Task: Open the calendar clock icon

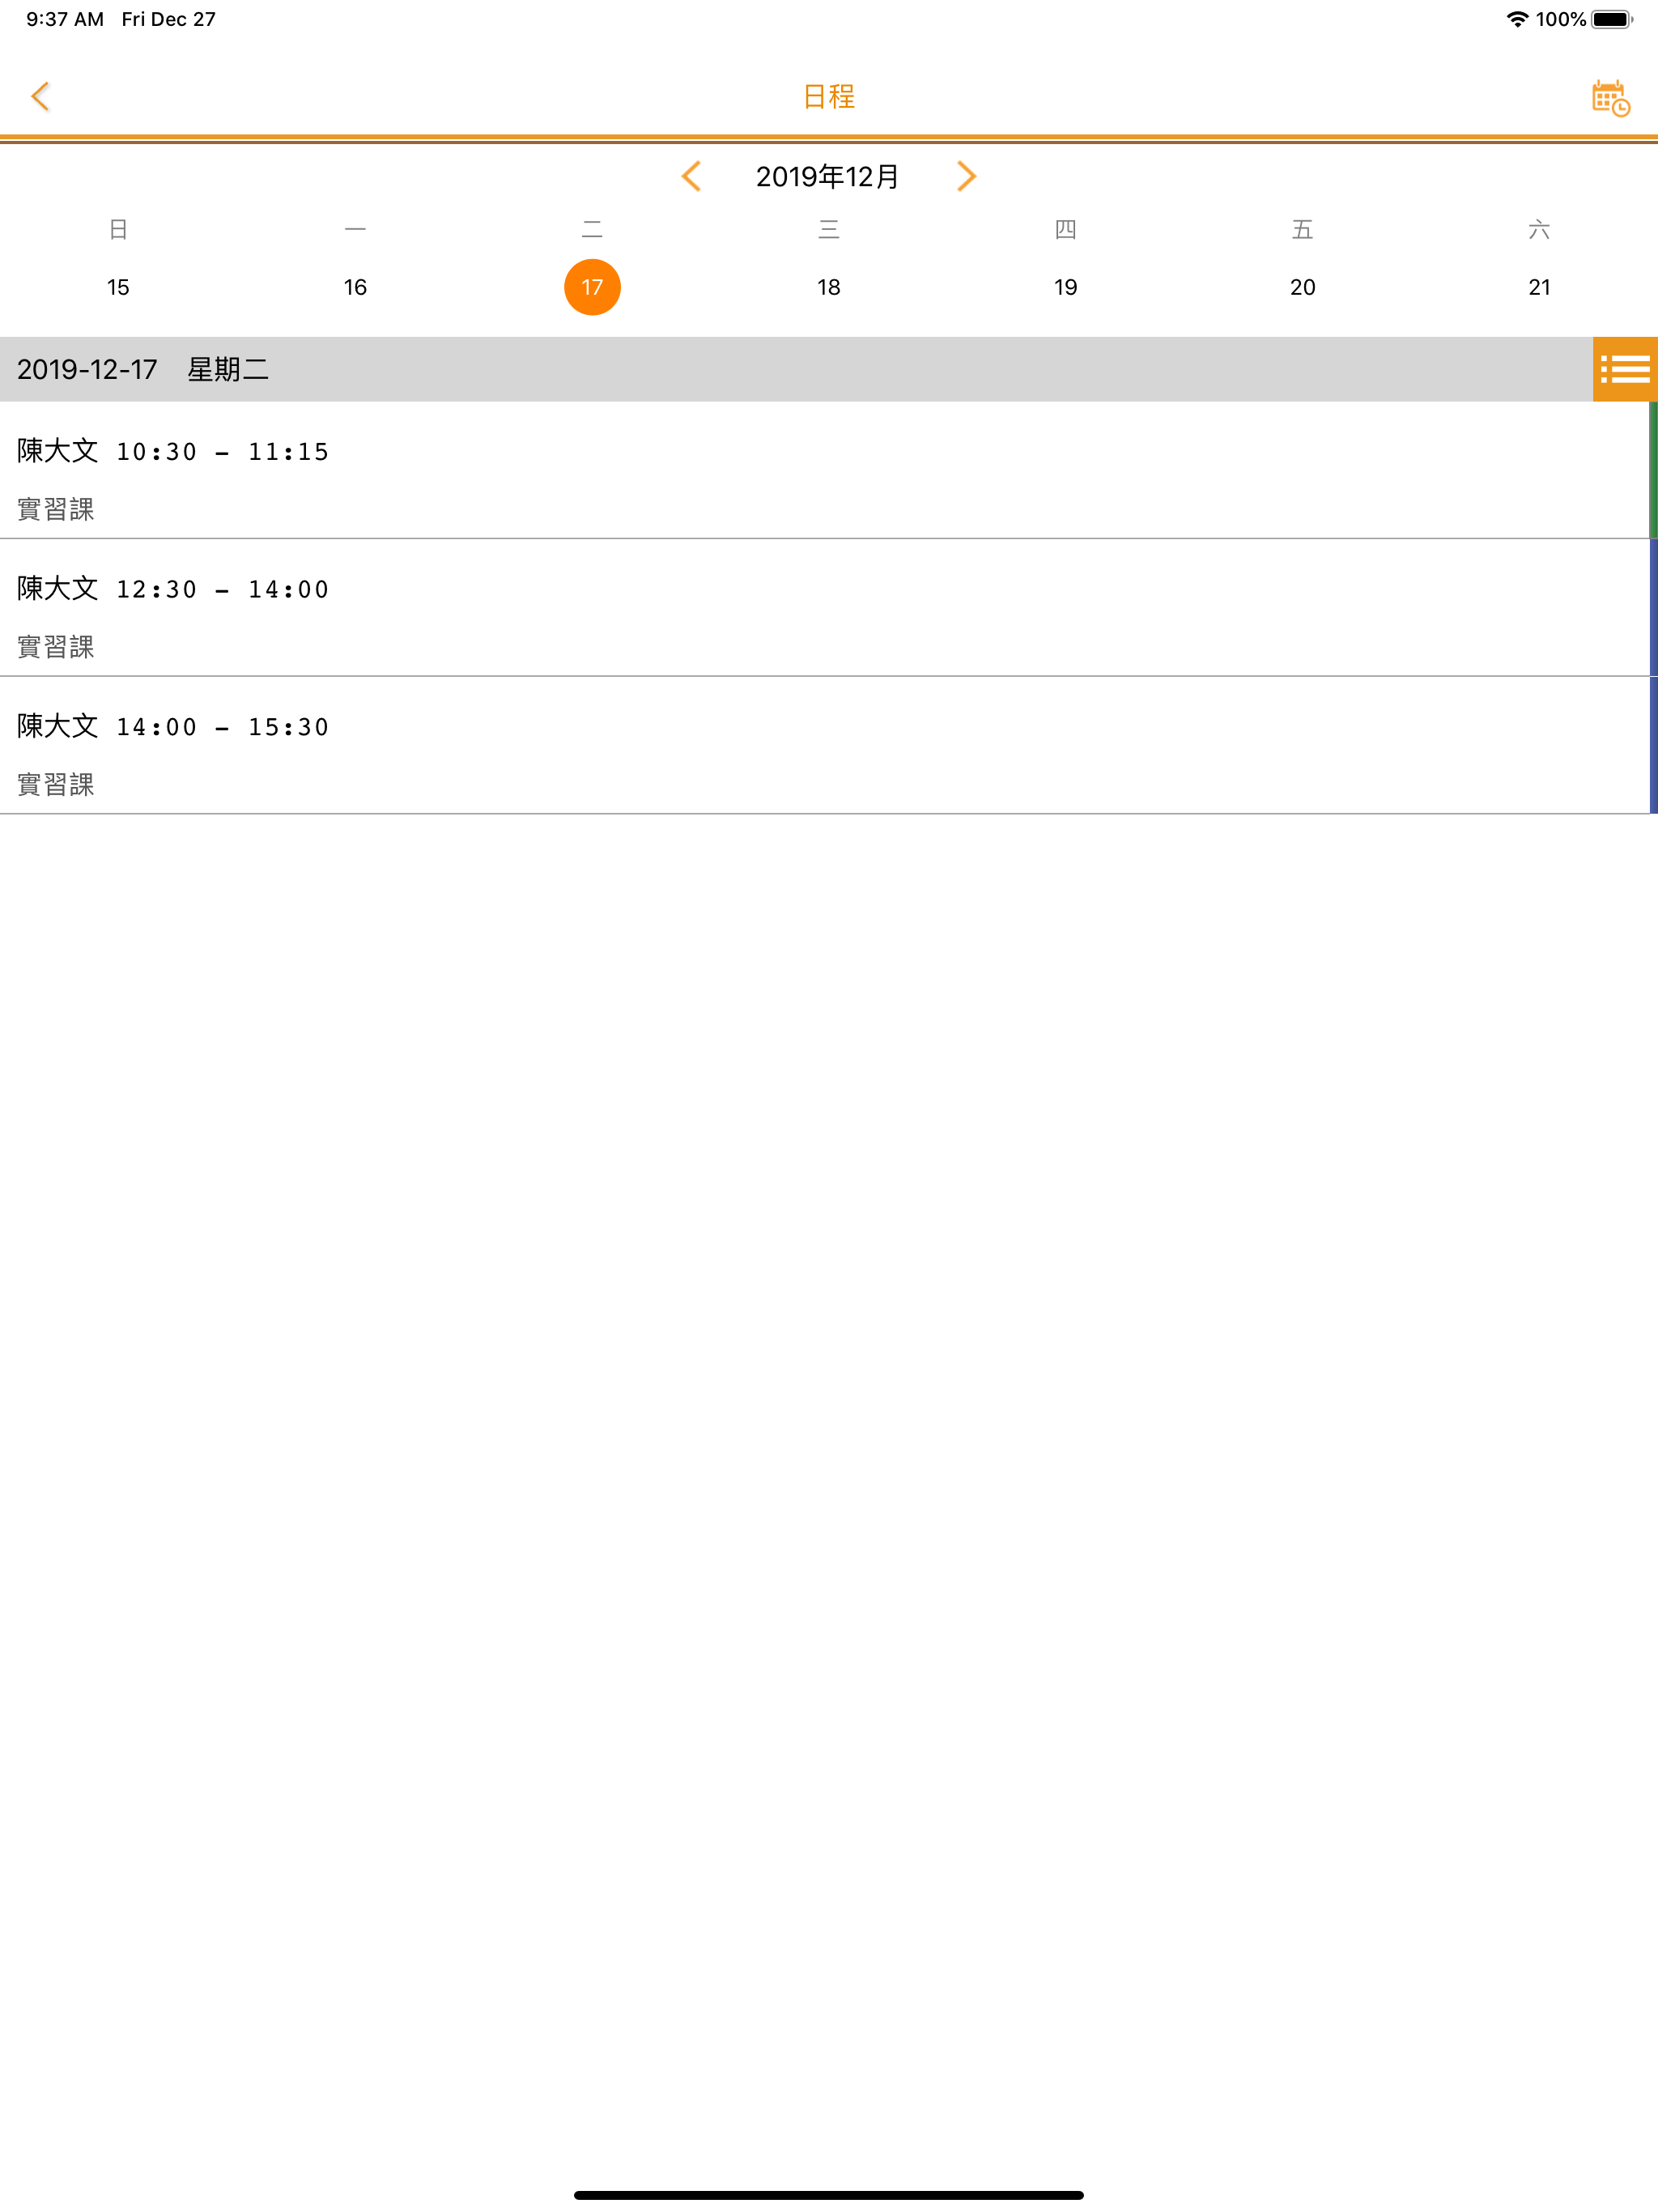Action: tap(1611, 98)
